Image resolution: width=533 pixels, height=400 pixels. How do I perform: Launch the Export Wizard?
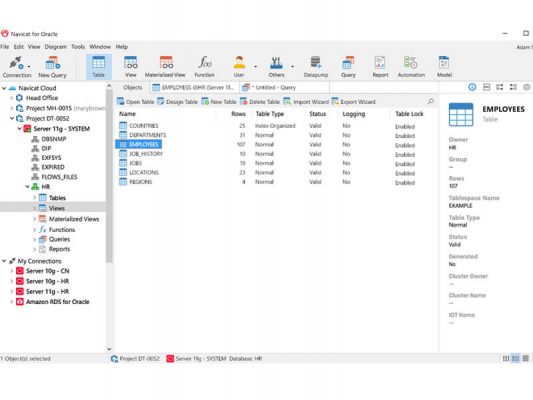click(353, 102)
